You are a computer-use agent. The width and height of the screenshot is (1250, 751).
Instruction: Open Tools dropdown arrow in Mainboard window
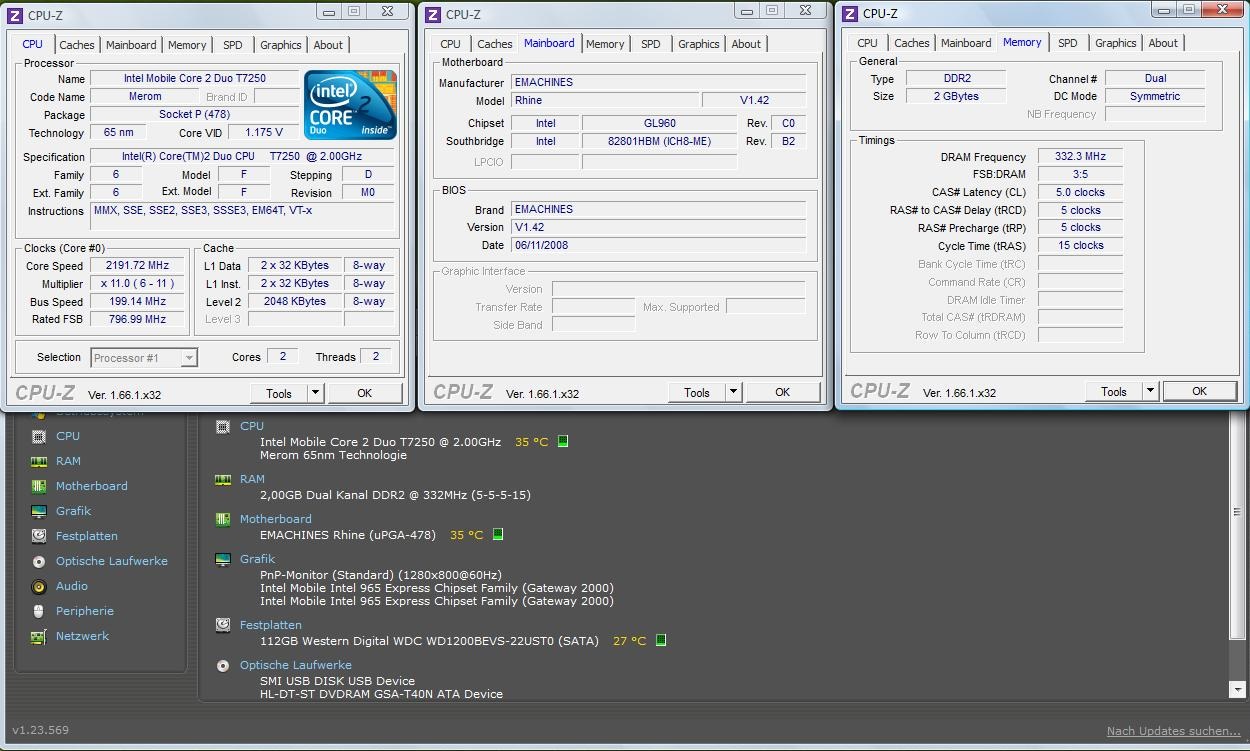(733, 392)
